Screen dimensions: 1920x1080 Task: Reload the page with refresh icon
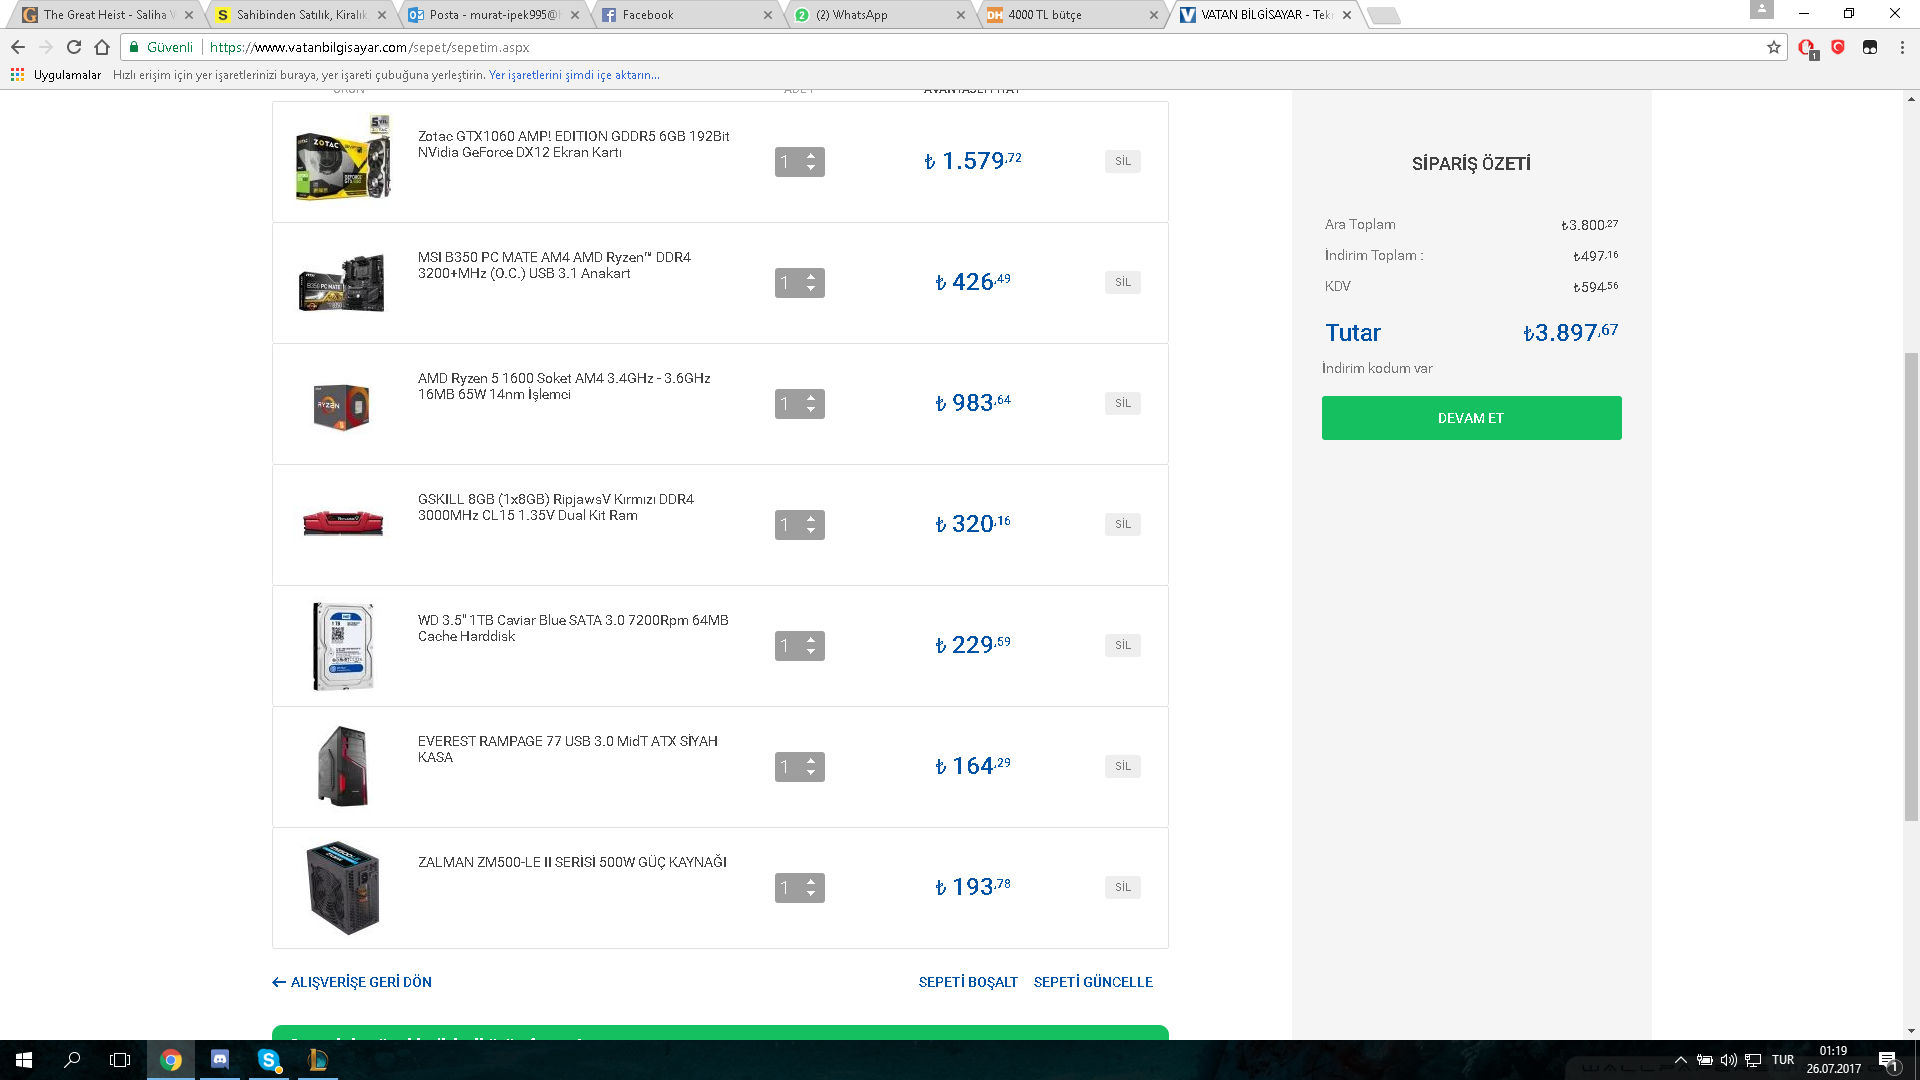[74, 47]
